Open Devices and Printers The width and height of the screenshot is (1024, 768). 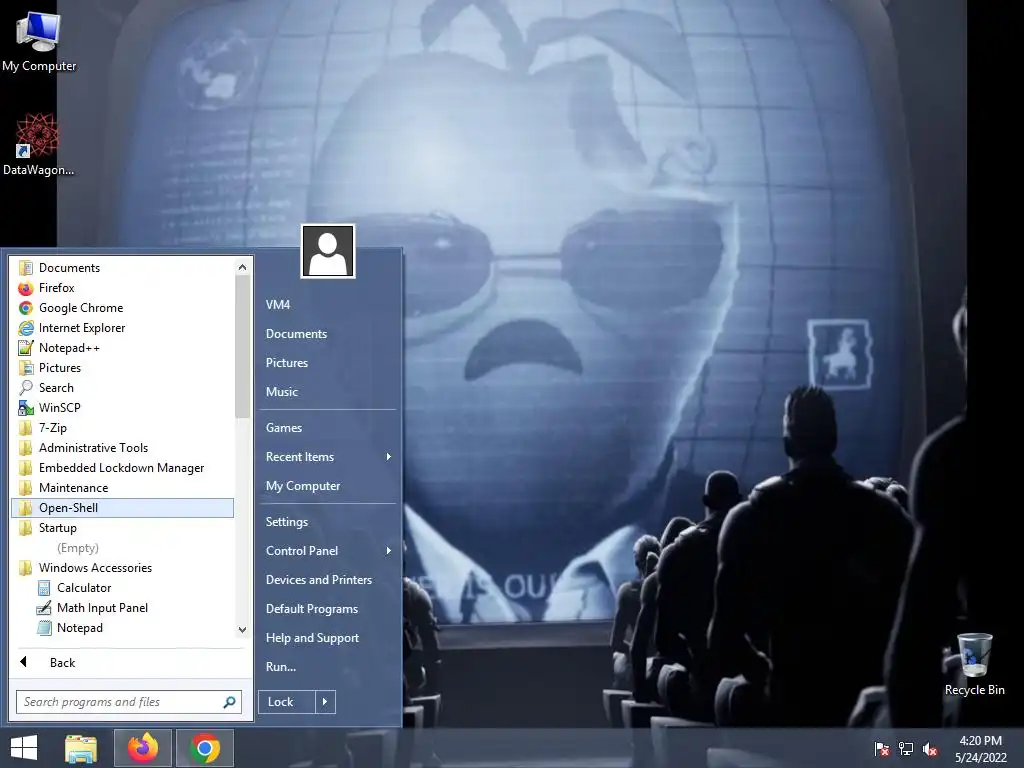(328, 580)
